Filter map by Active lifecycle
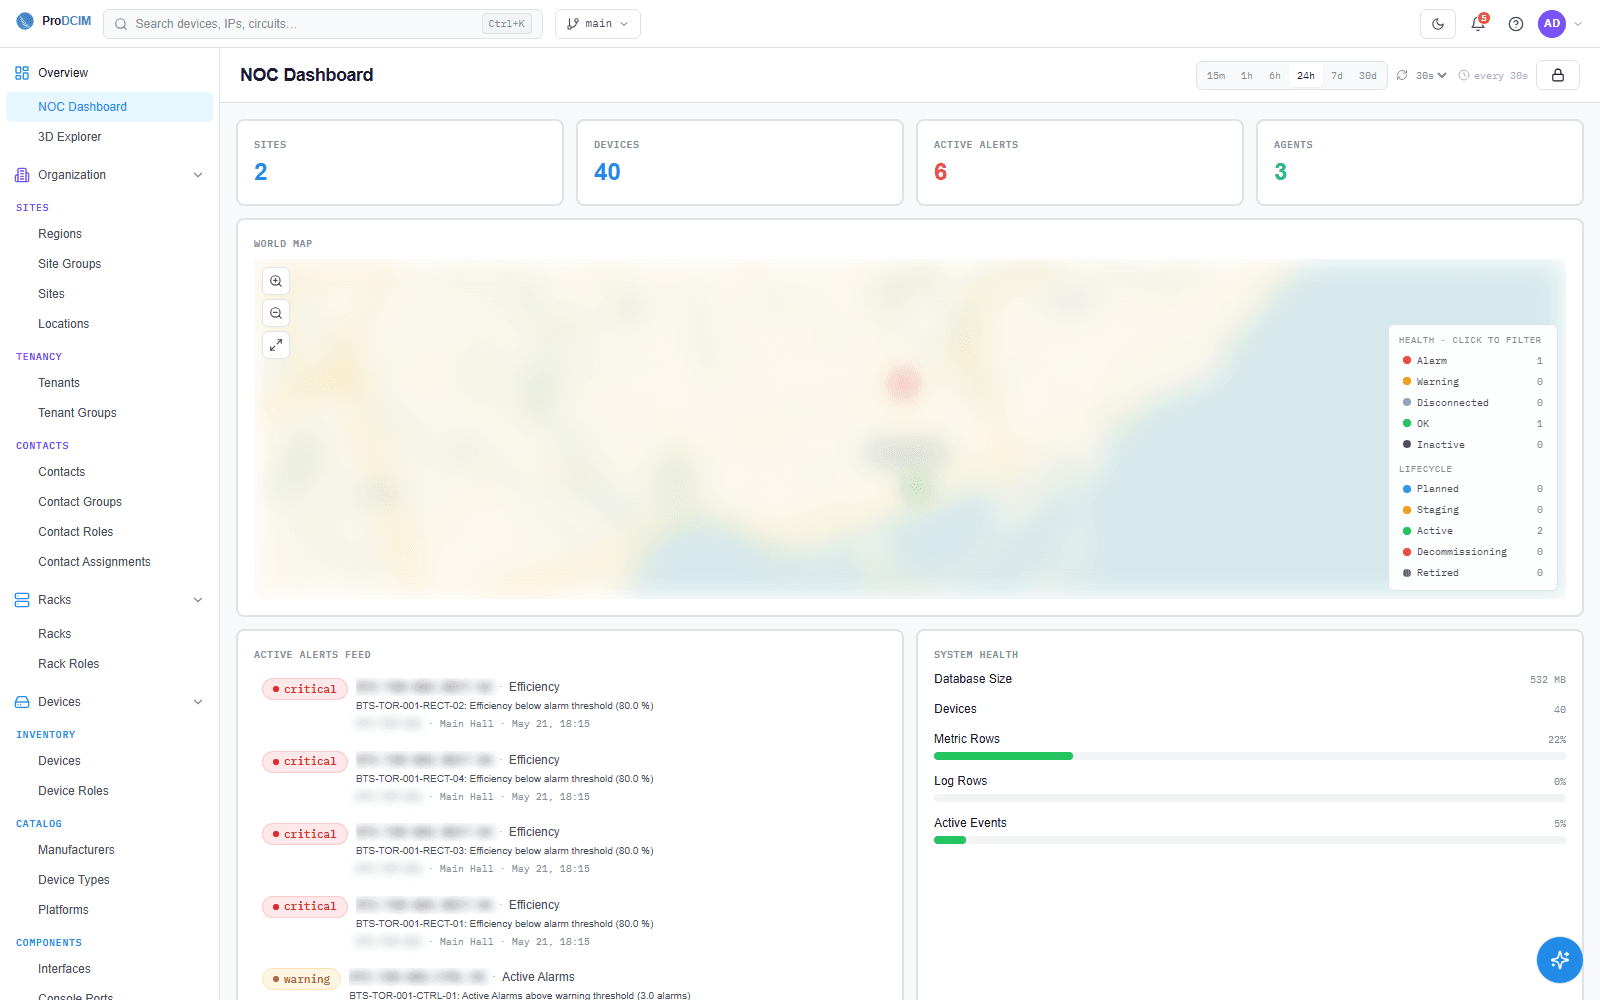 pyautogui.click(x=1473, y=531)
